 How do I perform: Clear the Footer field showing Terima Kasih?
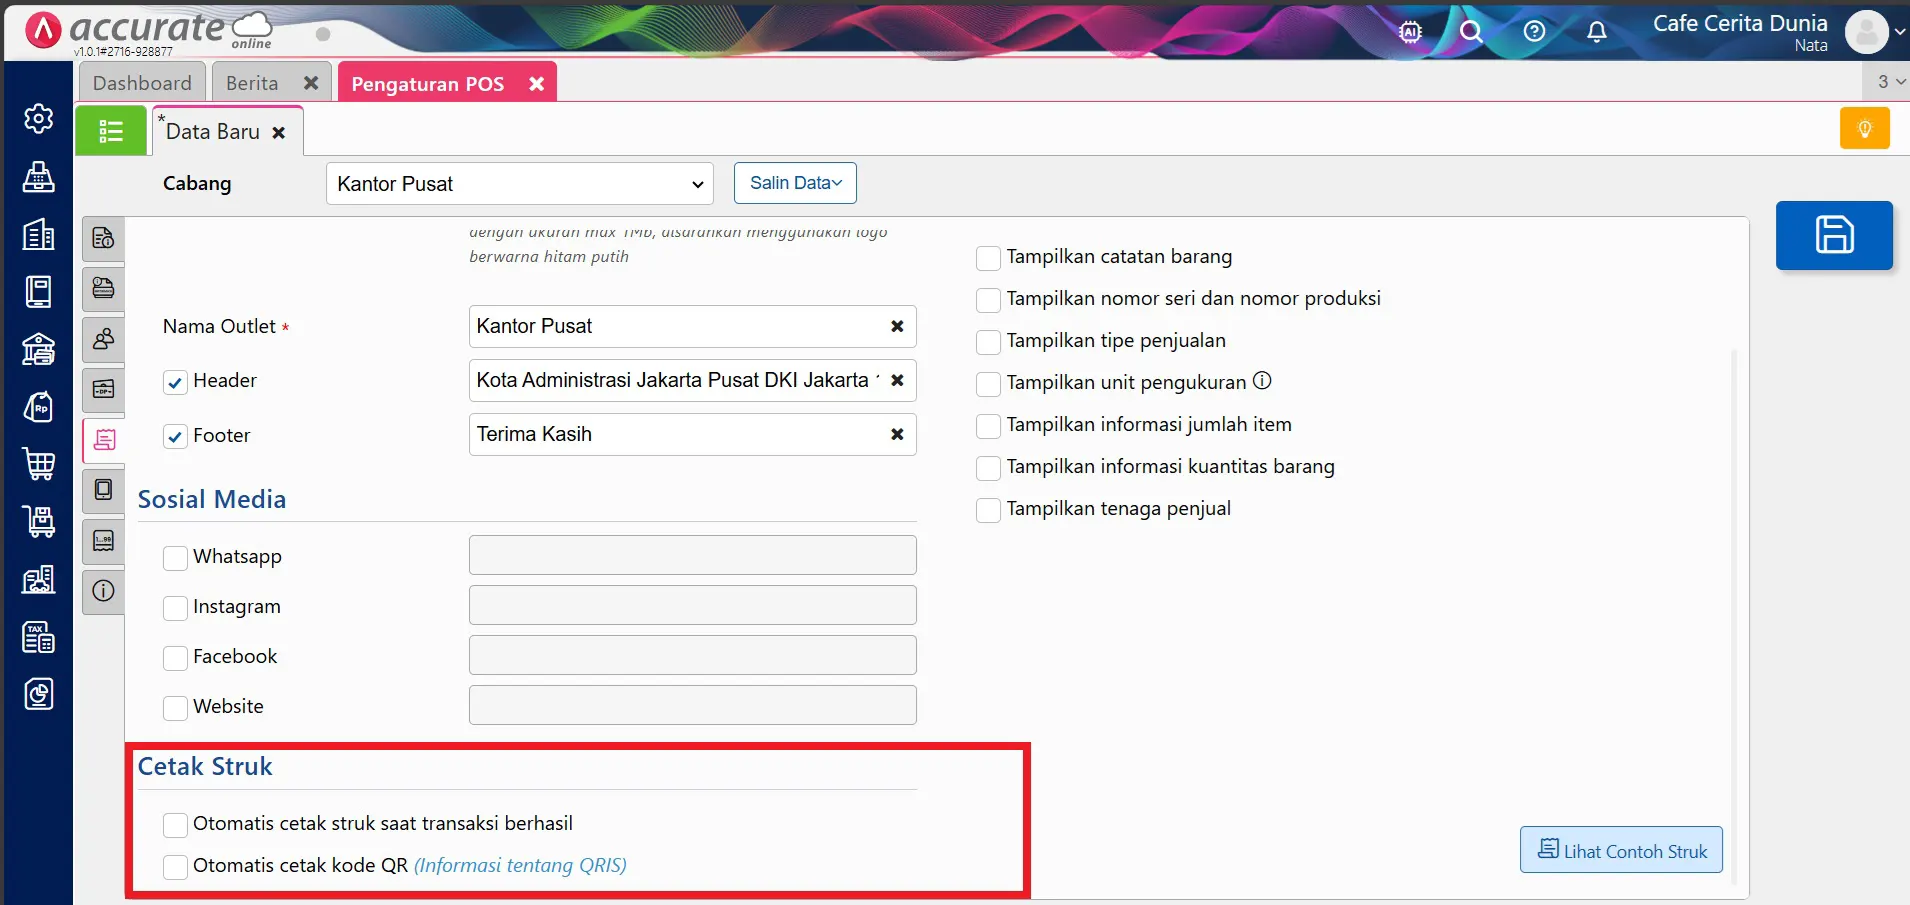click(897, 434)
